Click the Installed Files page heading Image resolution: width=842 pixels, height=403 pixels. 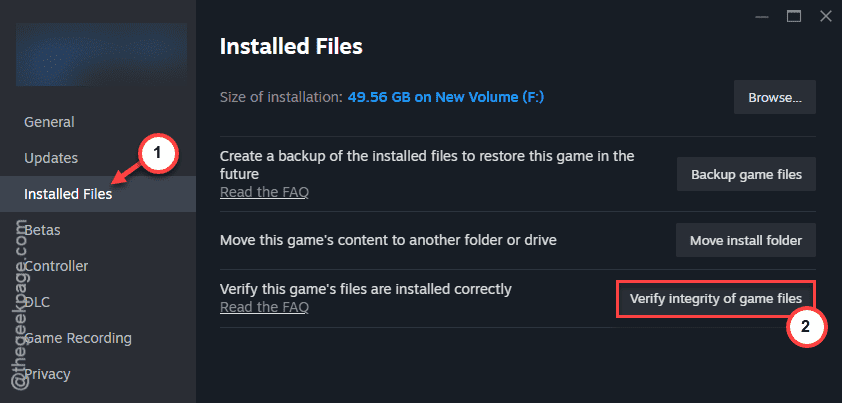point(291,47)
